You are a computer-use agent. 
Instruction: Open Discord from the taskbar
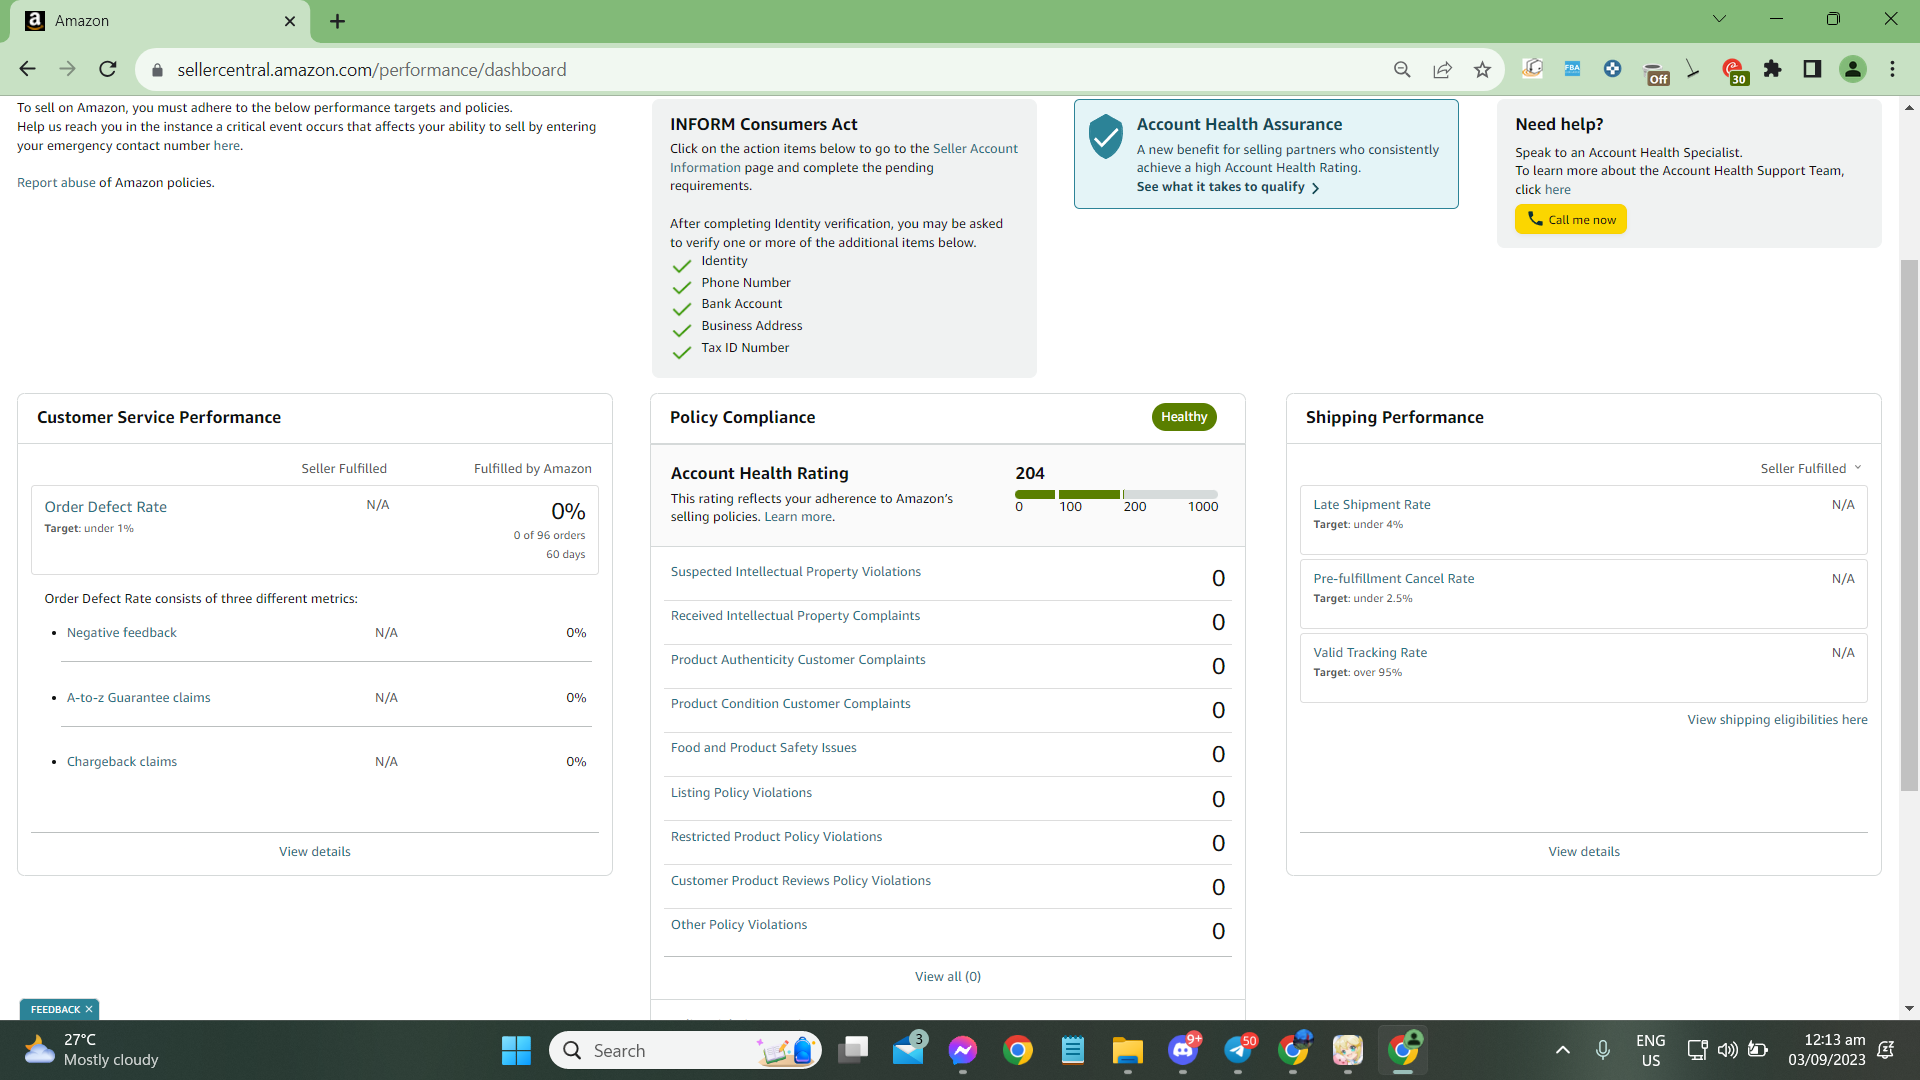[x=1183, y=1050]
